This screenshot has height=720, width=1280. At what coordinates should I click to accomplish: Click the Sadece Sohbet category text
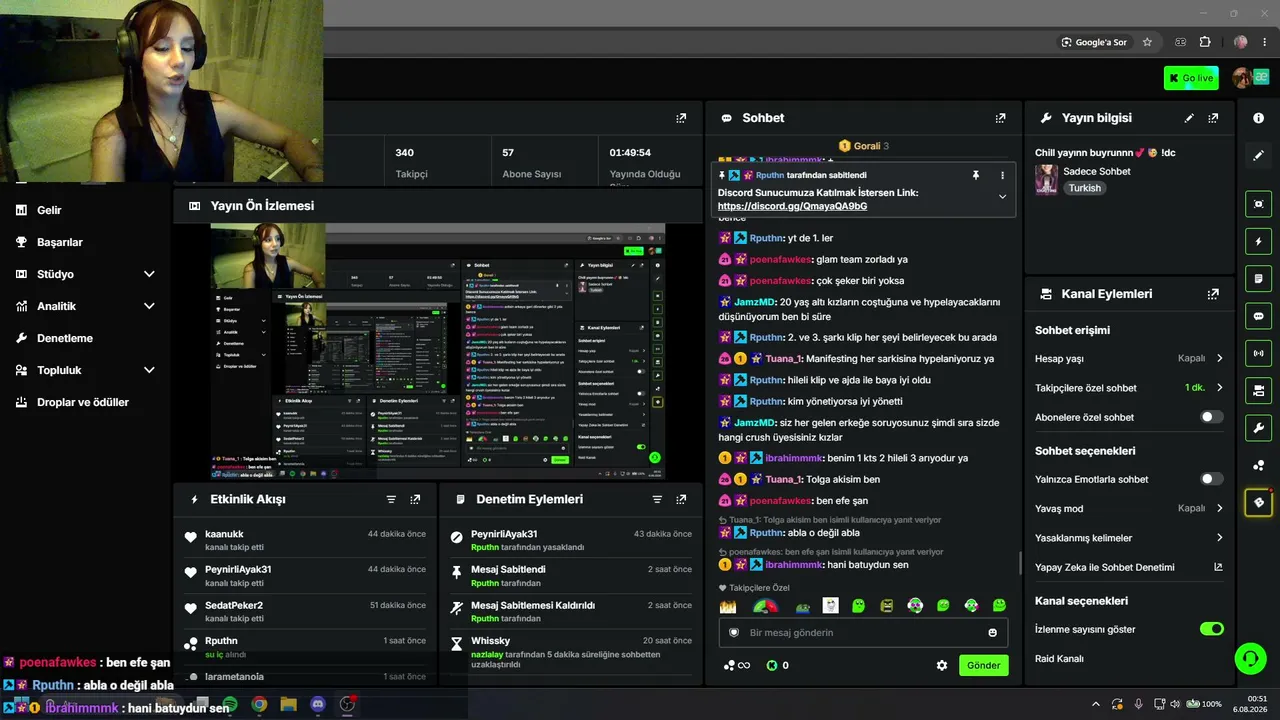click(x=1097, y=171)
